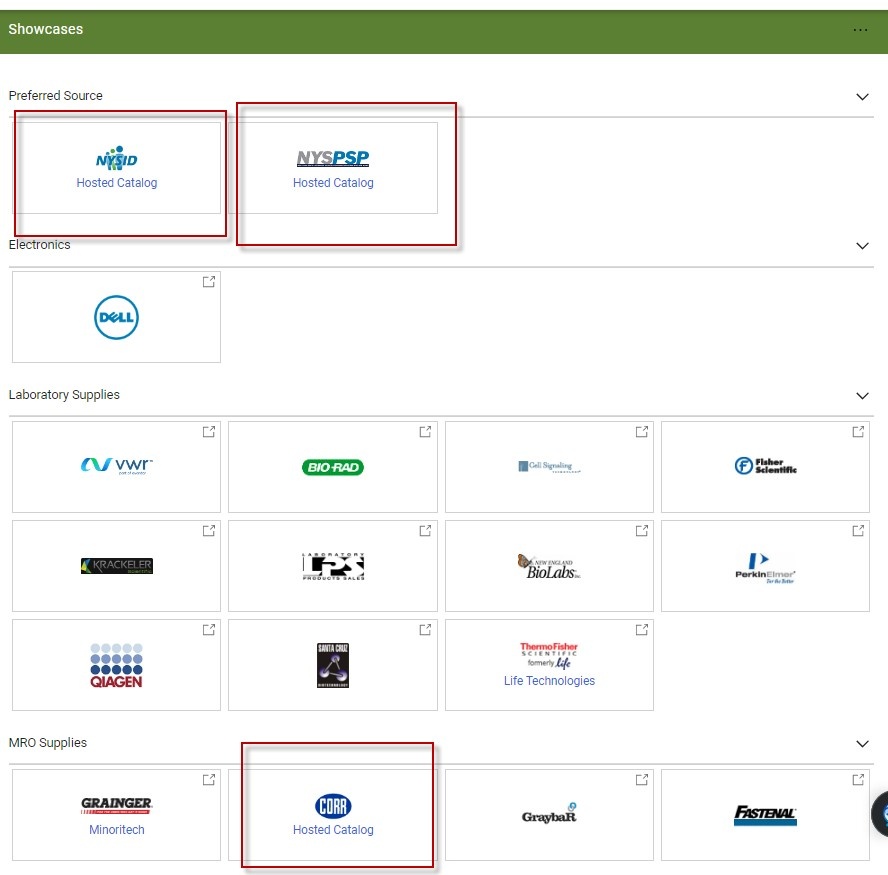The image size is (888, 875).
Task: Click the VWR supplier logo
Action: [x=116, y=465]
